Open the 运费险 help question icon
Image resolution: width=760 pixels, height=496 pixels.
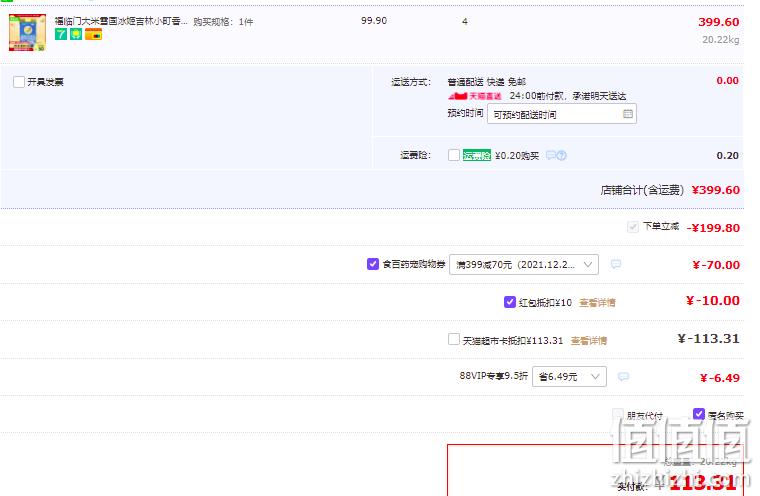(x=561, y=155)
